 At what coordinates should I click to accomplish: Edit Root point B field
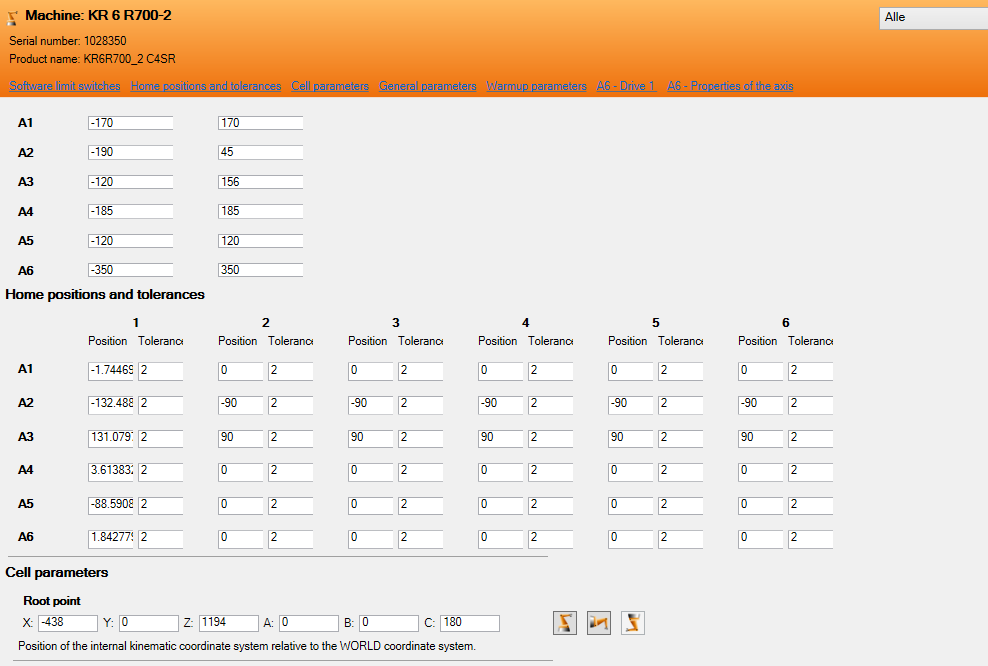pos(389,623)
